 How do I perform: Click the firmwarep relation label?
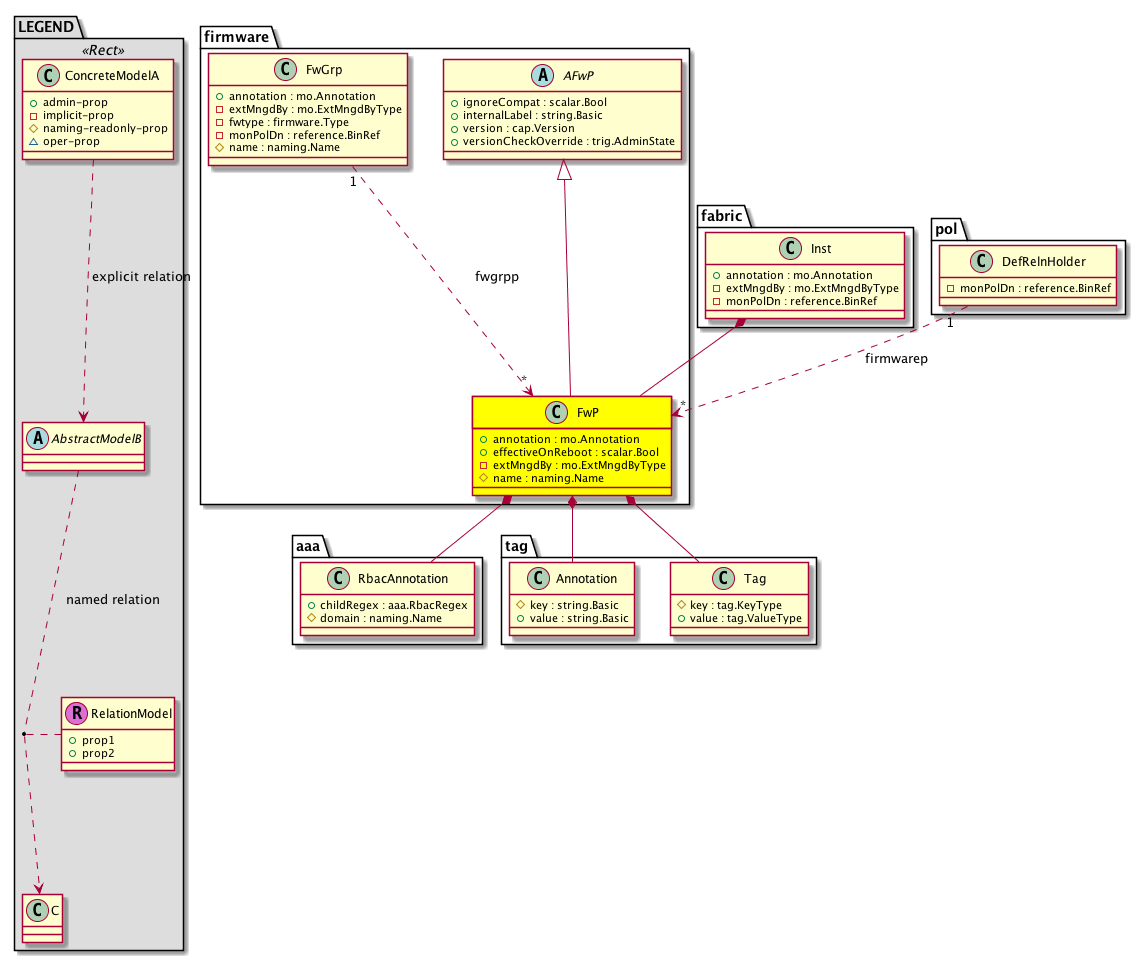tap(897, 358)
